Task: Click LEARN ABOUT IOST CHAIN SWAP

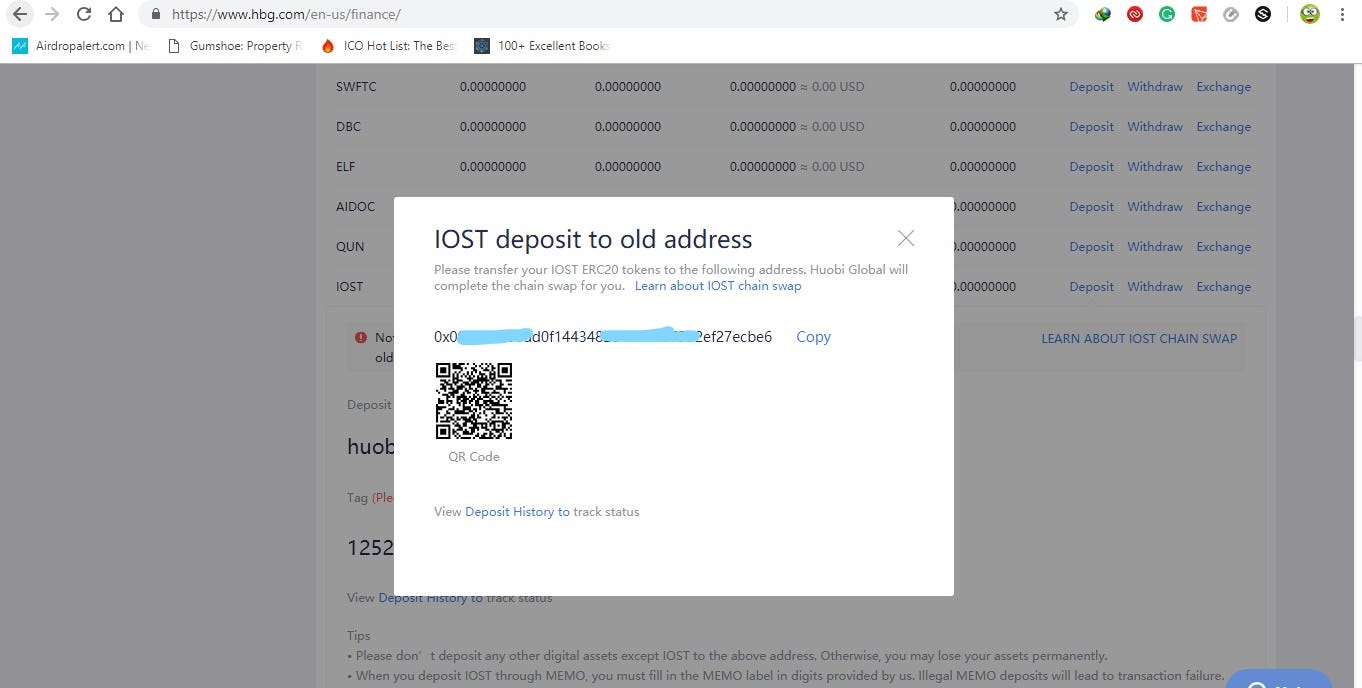Action: point(1139,338)
